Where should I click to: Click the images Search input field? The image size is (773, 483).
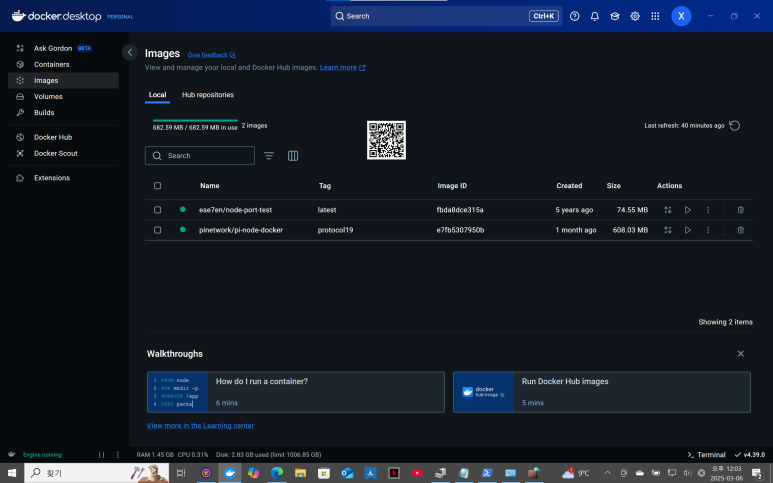(x=200, y=156)
